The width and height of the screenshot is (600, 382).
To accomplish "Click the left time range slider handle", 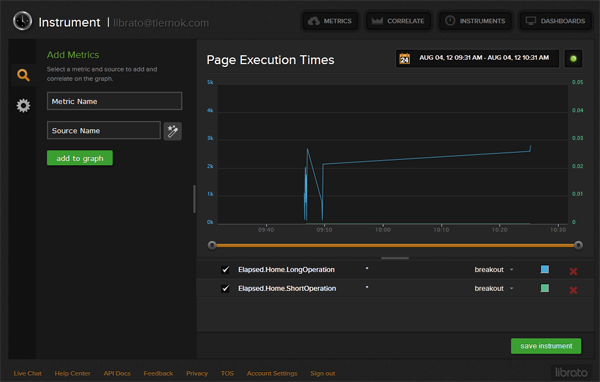I will pos(212,245).
